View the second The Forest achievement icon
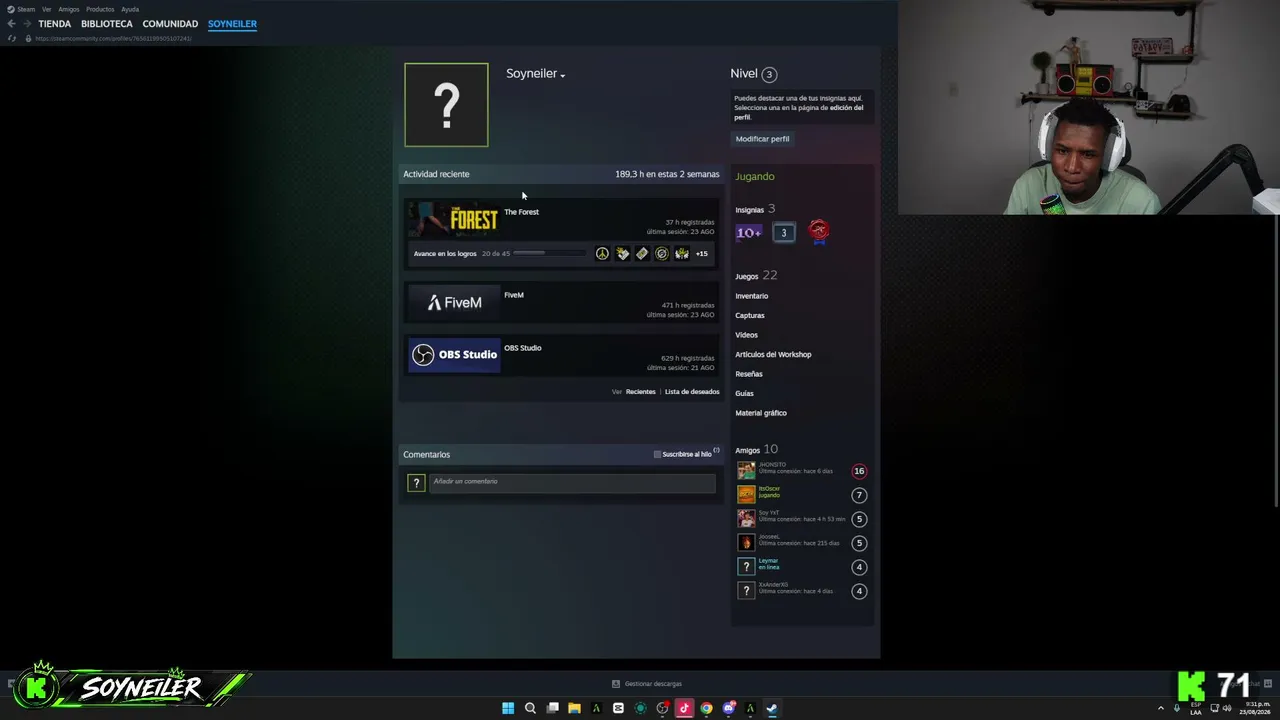1280x720 pixels. tap(622, 254)
